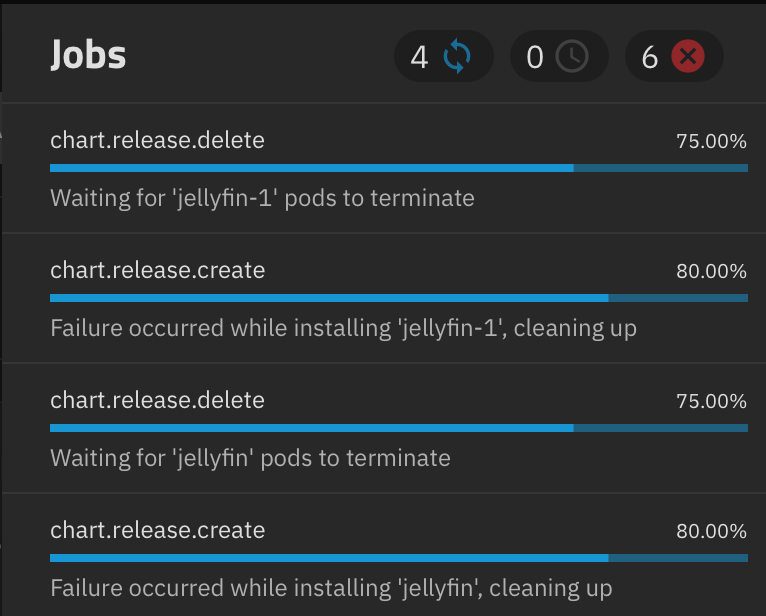
Task: Open the Jobs panel heading
Action: (88, 55)
